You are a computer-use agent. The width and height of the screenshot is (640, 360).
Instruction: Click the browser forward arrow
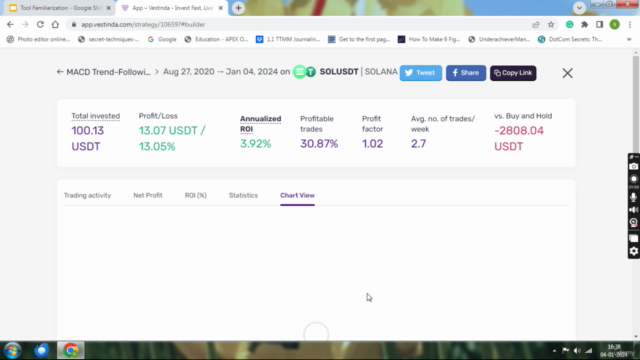point(25,24)
